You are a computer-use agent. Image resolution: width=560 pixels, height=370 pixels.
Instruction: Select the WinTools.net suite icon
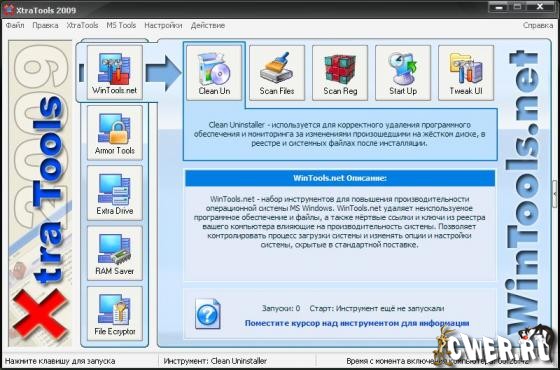point(115,72)
